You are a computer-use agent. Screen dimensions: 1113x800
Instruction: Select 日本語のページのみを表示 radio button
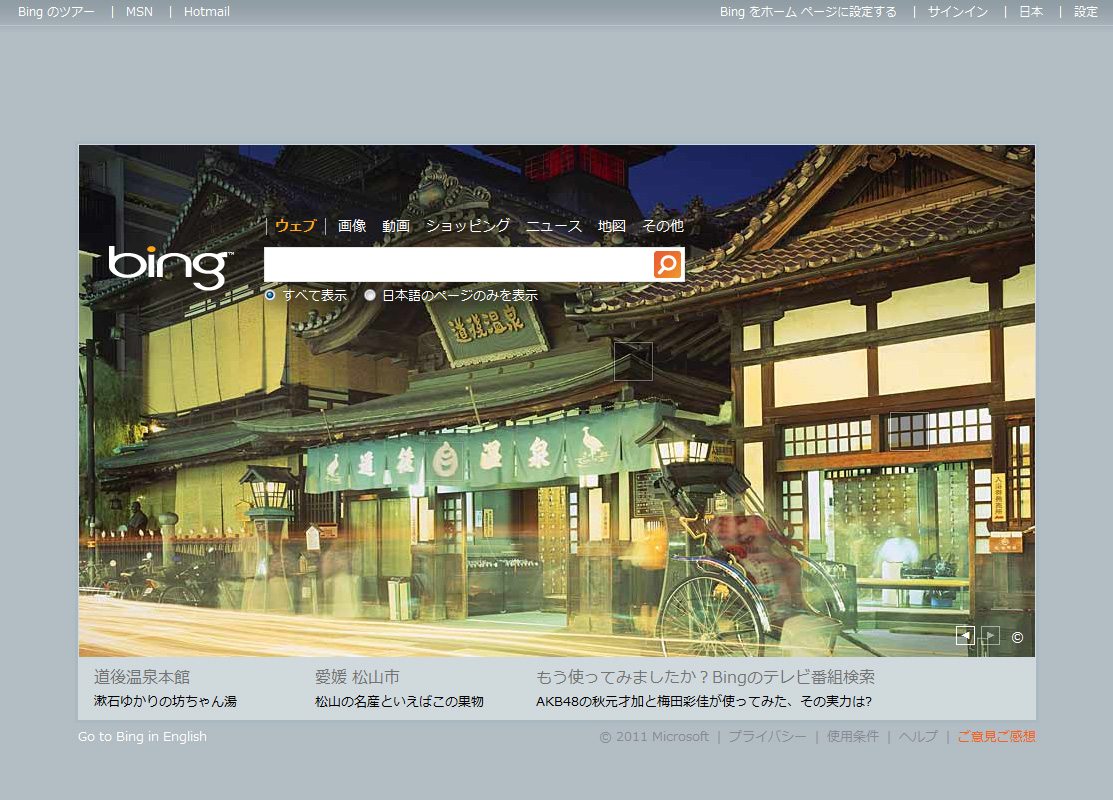pyautogui.click(x=370, y=295)
